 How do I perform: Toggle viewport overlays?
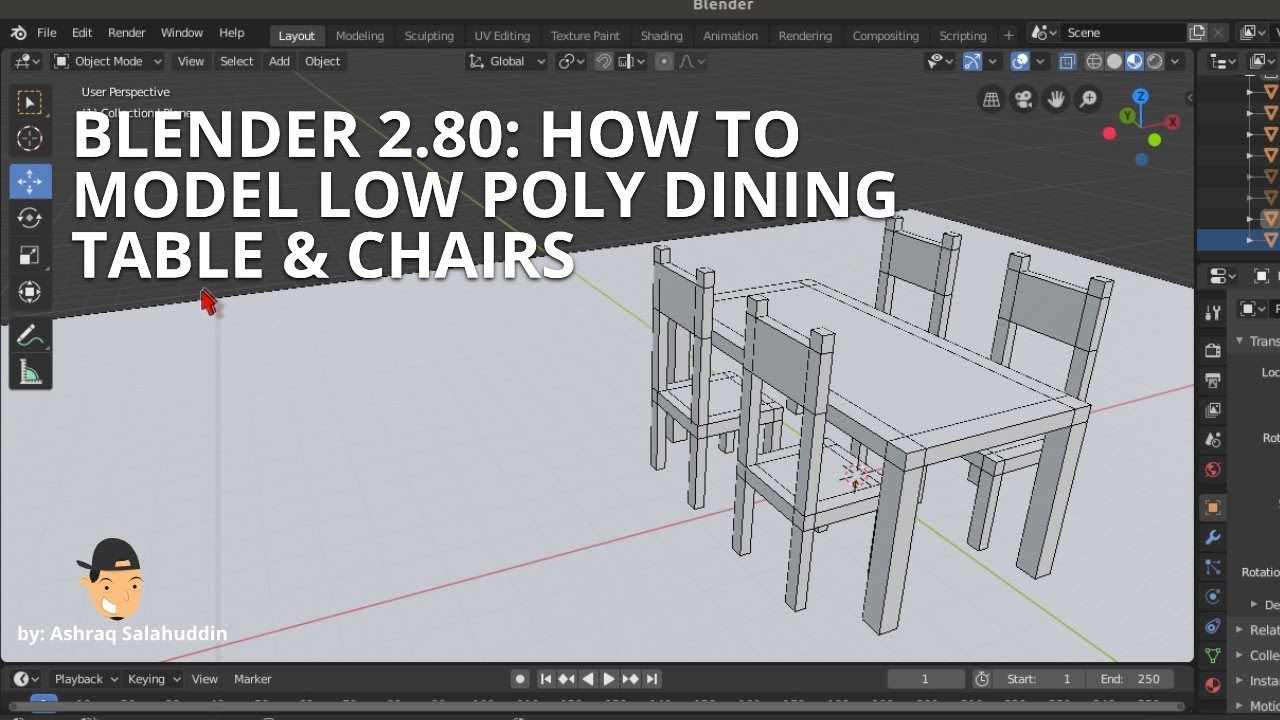[x=1019, y=61]
